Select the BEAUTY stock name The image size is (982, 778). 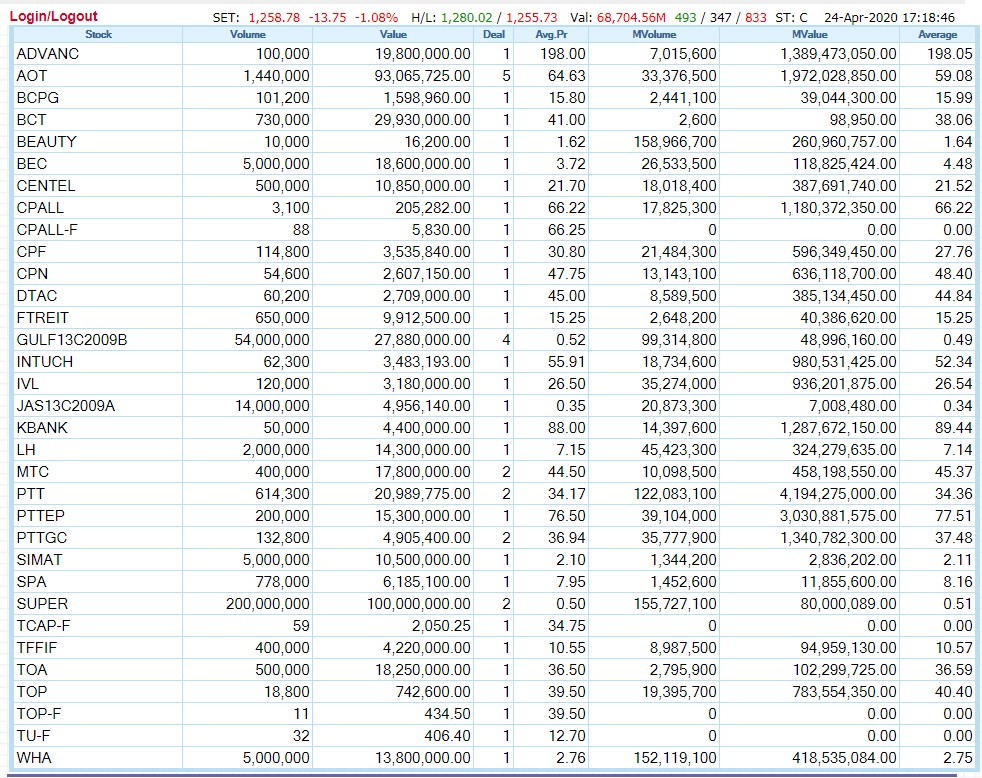[46, 142]
